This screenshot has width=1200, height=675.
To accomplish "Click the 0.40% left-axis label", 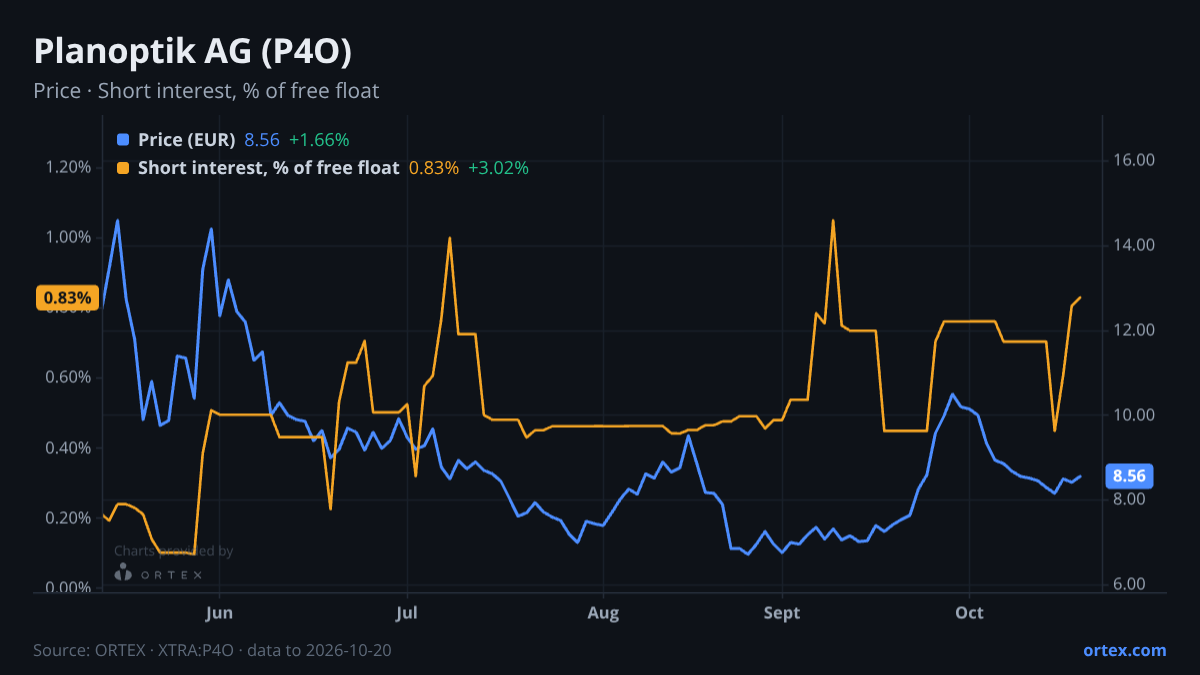I will 69,447.
